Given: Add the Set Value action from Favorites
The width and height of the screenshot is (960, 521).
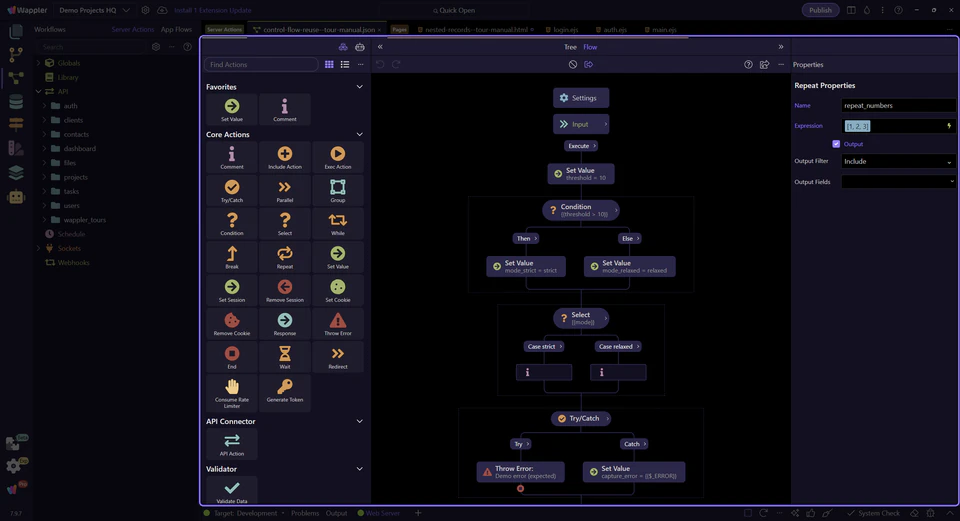Looking at the screenshot, I should pos(232,110).
